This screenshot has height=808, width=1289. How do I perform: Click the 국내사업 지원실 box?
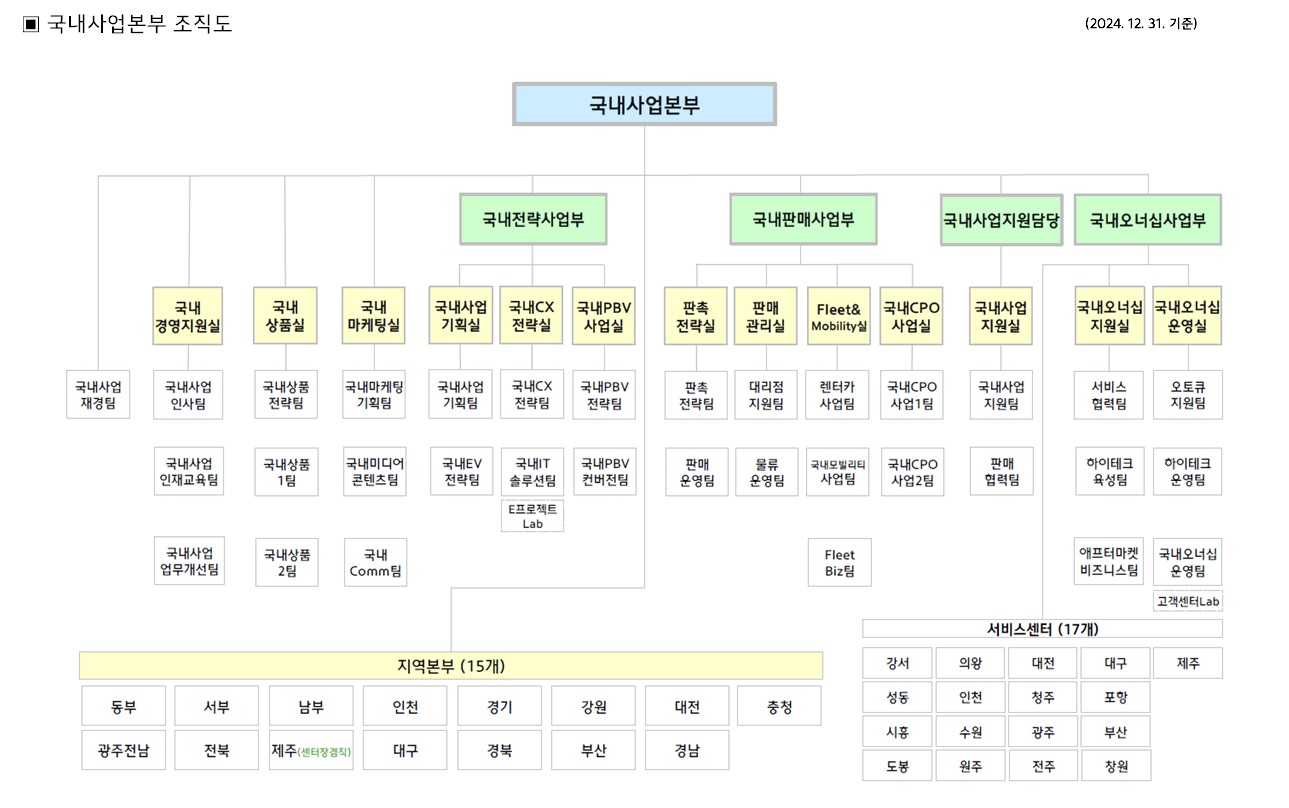(x=1001, y=316)
